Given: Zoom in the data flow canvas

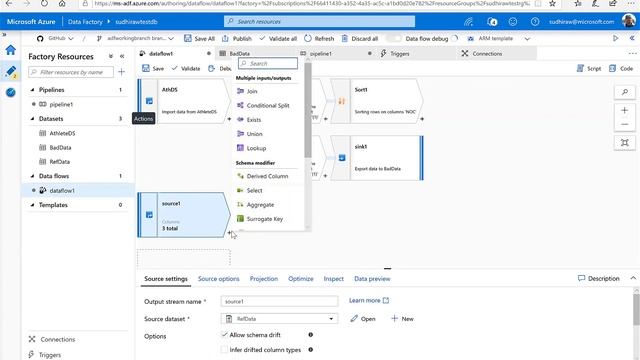Looking at the screenshot, I should (x=624, y=110).
